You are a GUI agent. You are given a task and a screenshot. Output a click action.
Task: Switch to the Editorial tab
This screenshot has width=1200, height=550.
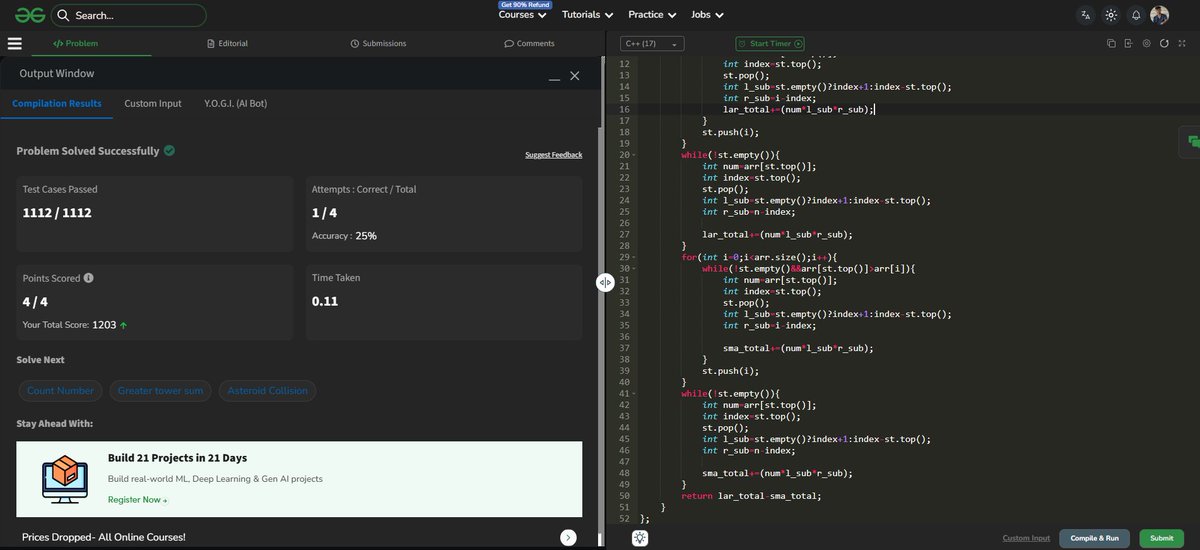pyautogui.click(x=227, y=44)
